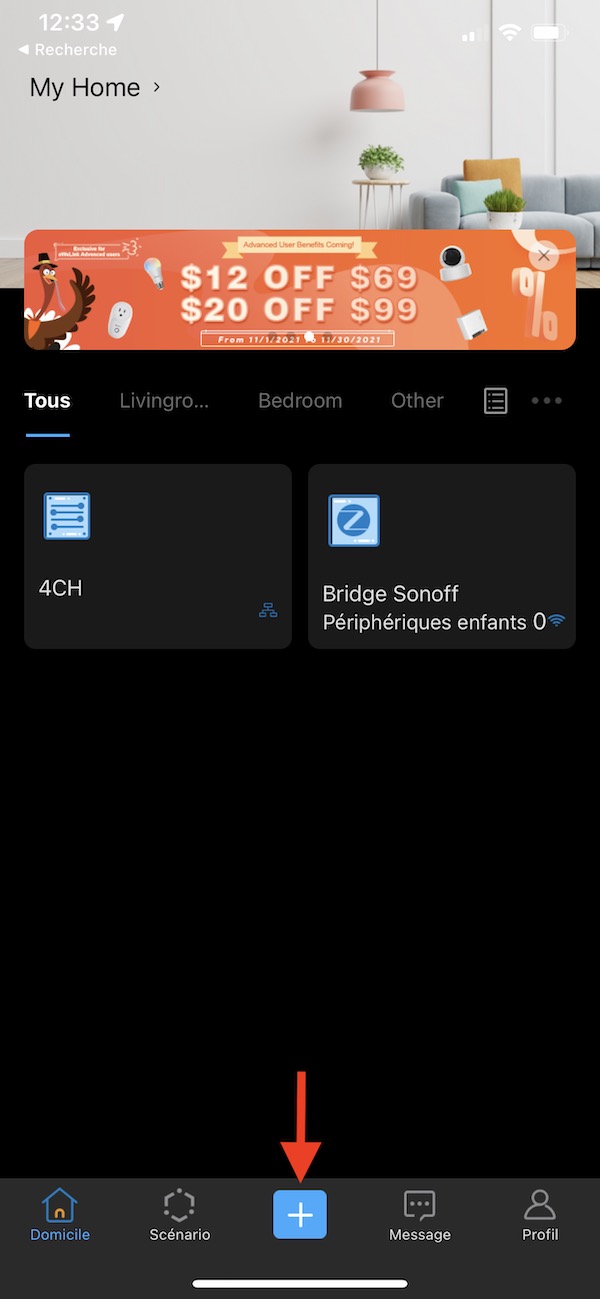600x1299 pixels.
Task: Open the ellipsis more options menu
Action: click(x=547, y=400)
